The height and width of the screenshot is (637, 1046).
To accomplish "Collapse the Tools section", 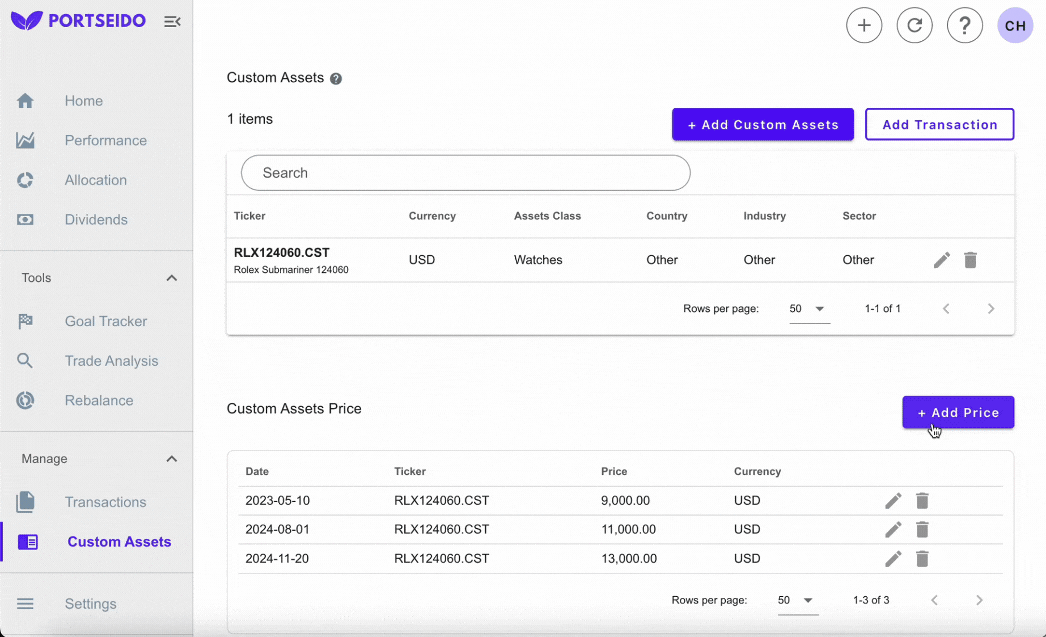I will pos(171,277).
